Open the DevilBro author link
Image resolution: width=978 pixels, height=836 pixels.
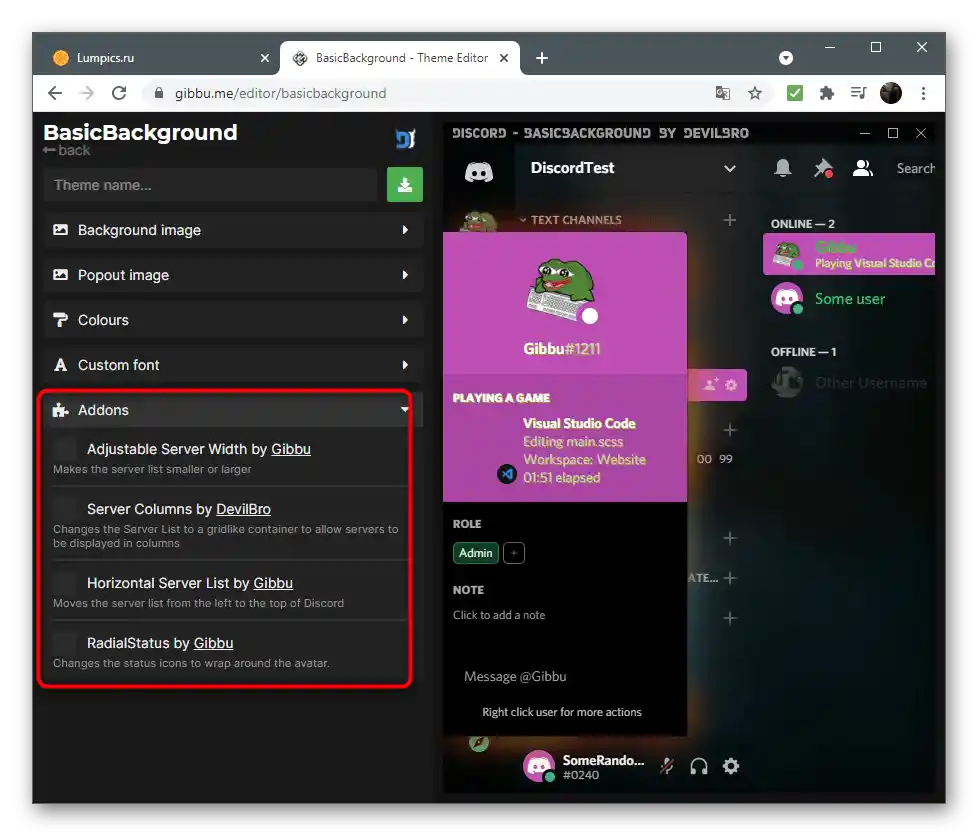[243, 509]
